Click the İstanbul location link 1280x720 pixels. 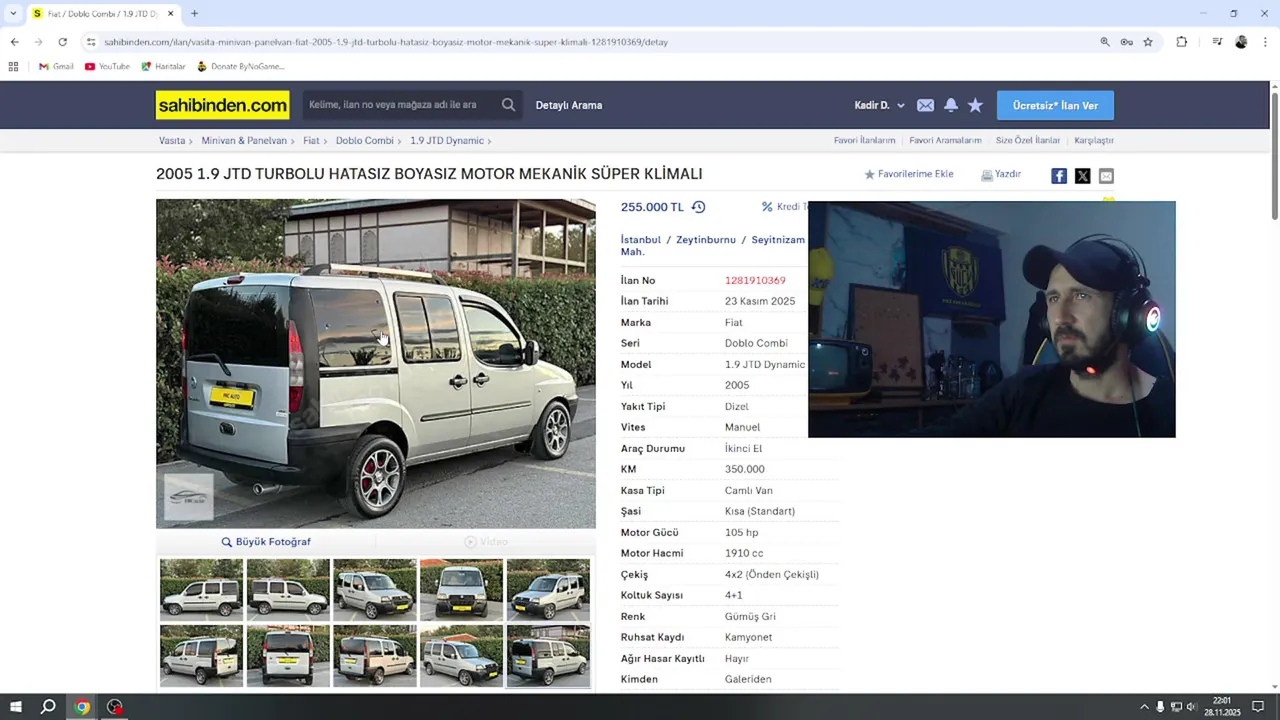pos(641,240)
